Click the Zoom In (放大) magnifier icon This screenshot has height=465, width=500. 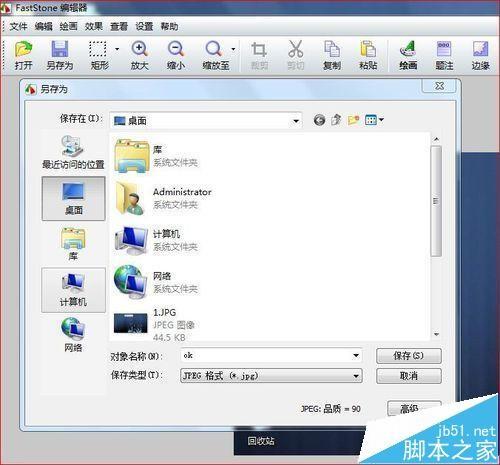tap(139, 55)
